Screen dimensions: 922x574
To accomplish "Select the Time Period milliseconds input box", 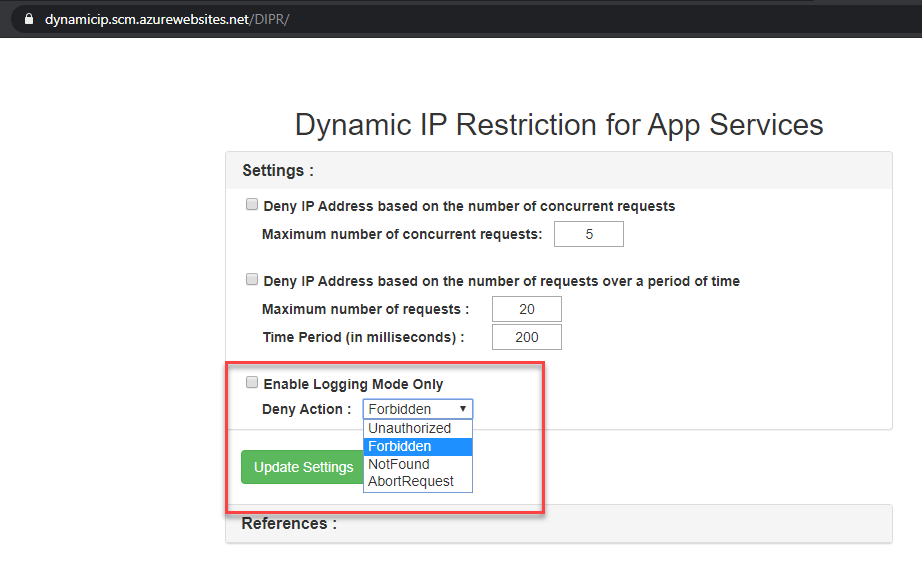I will coord(526,337).
